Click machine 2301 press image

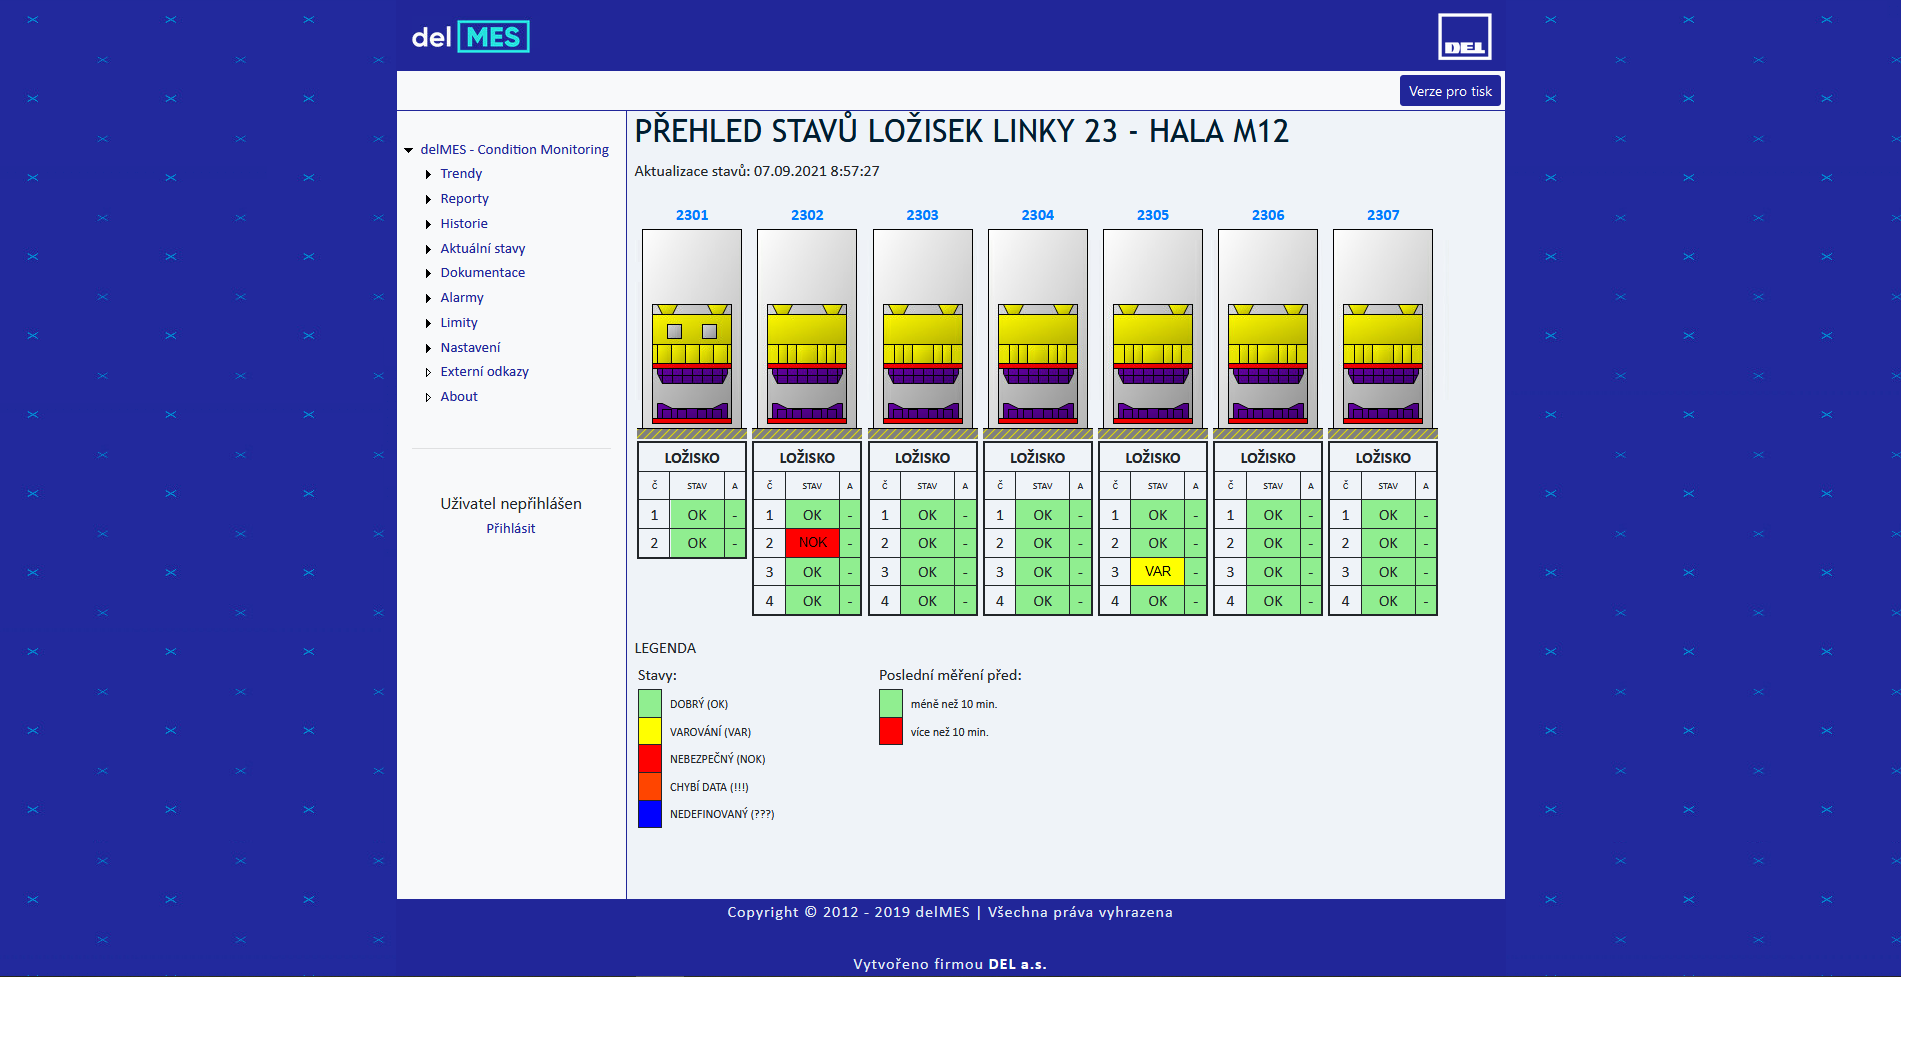(x=692, y=330)
